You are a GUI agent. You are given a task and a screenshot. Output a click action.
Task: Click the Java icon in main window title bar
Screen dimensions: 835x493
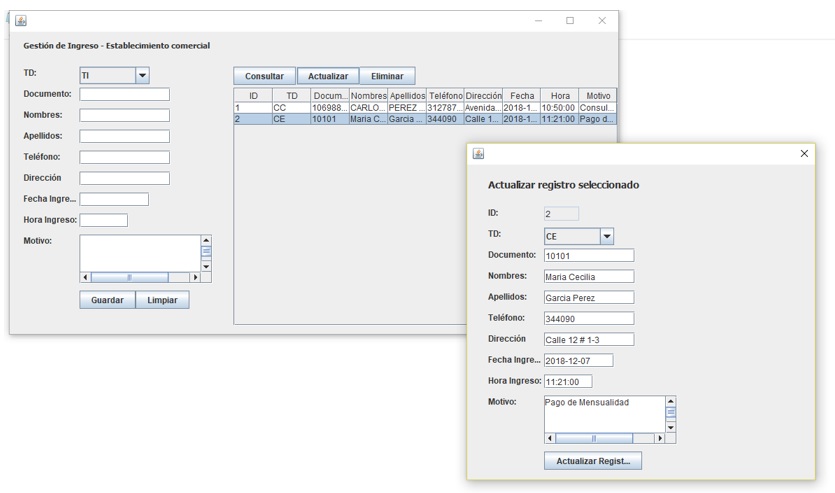(21, 21)
